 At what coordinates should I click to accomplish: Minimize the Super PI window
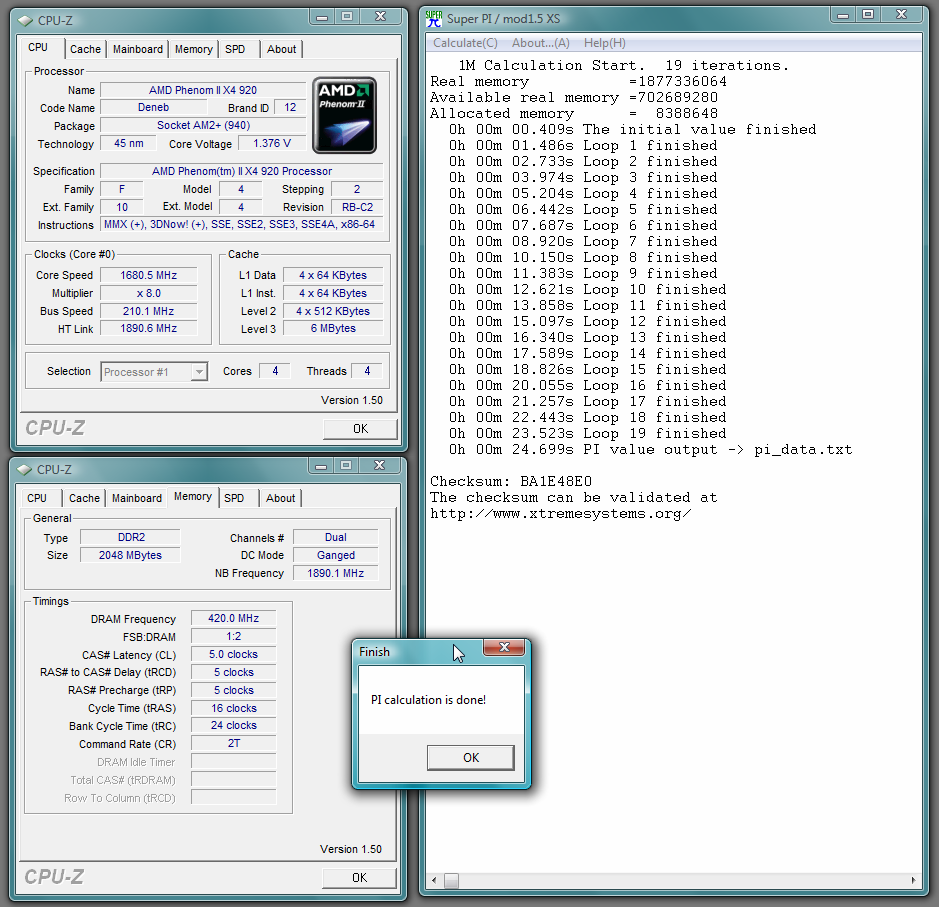[x=843, y=16]
